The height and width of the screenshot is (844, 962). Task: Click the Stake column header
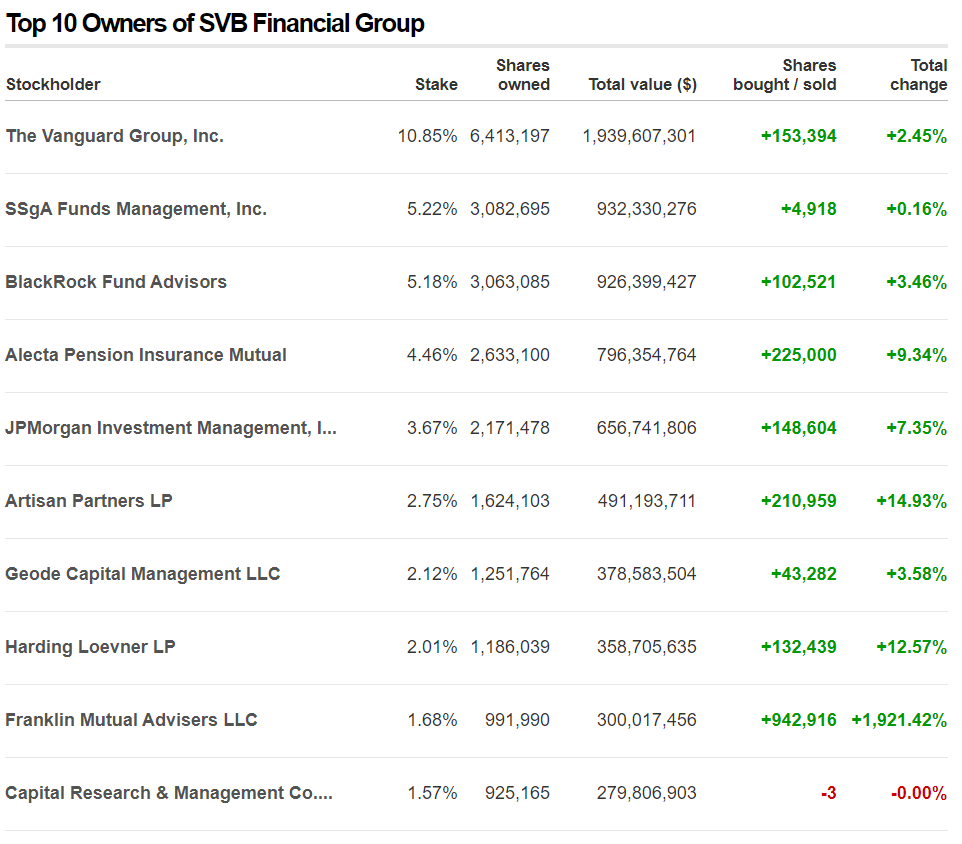coord(436,85)
